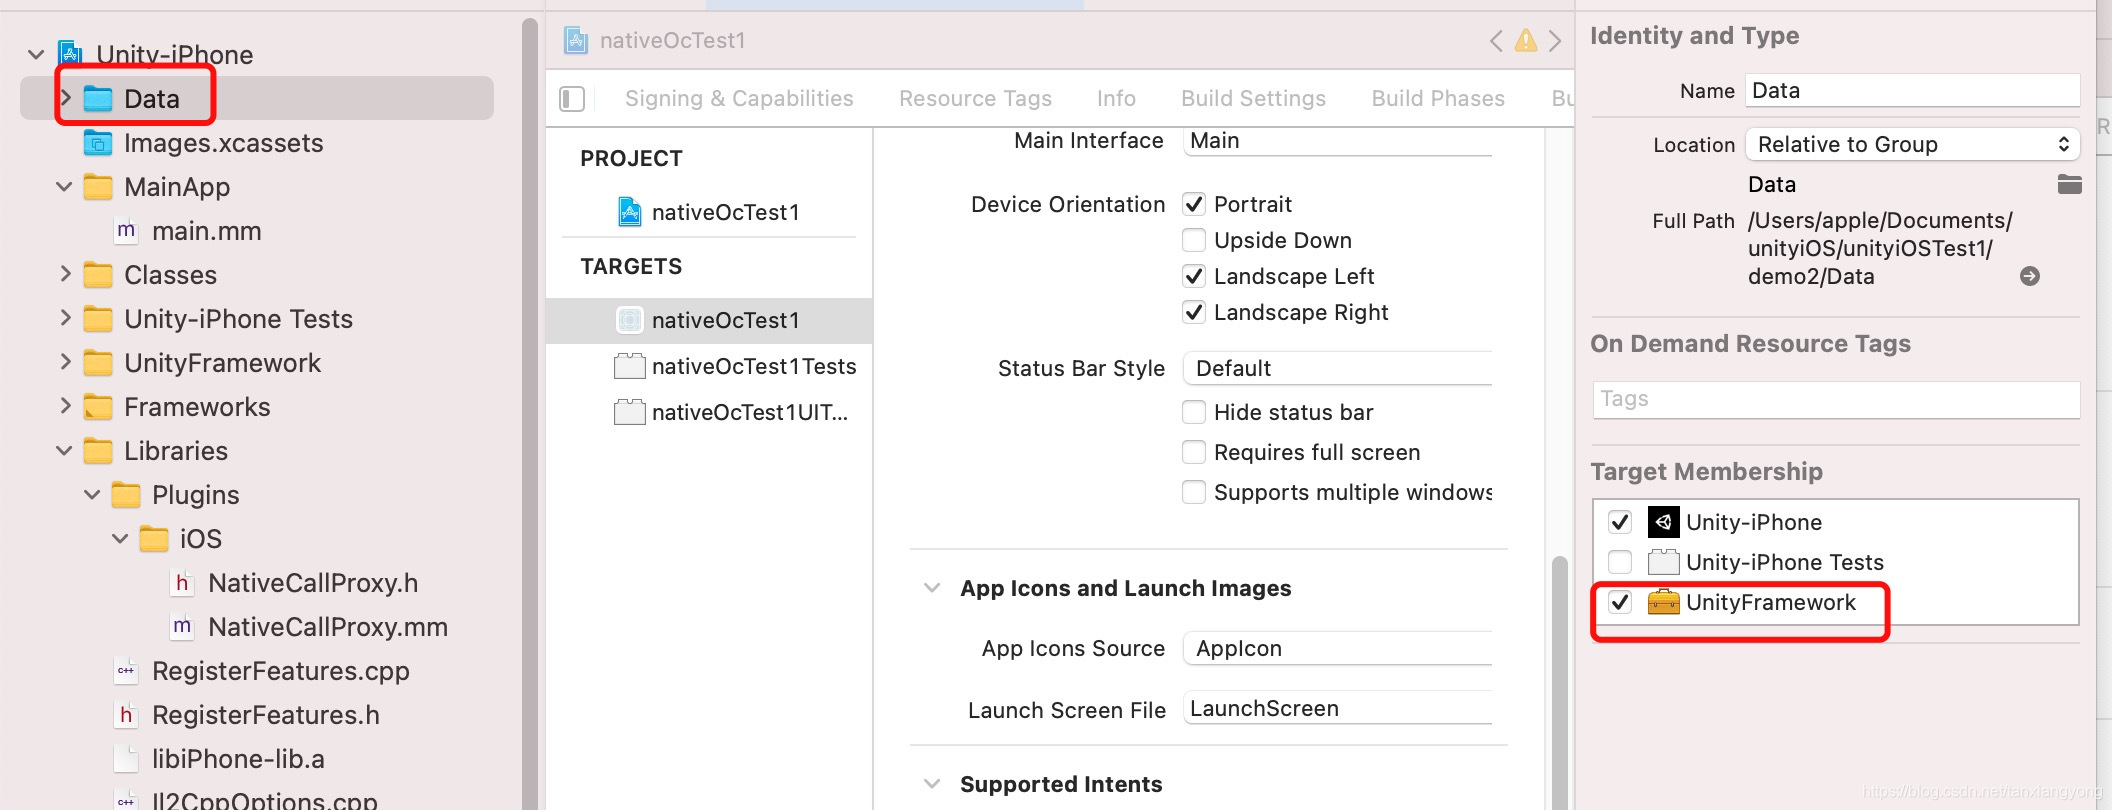
Task: Expand the Data folder
Action: 66,98
